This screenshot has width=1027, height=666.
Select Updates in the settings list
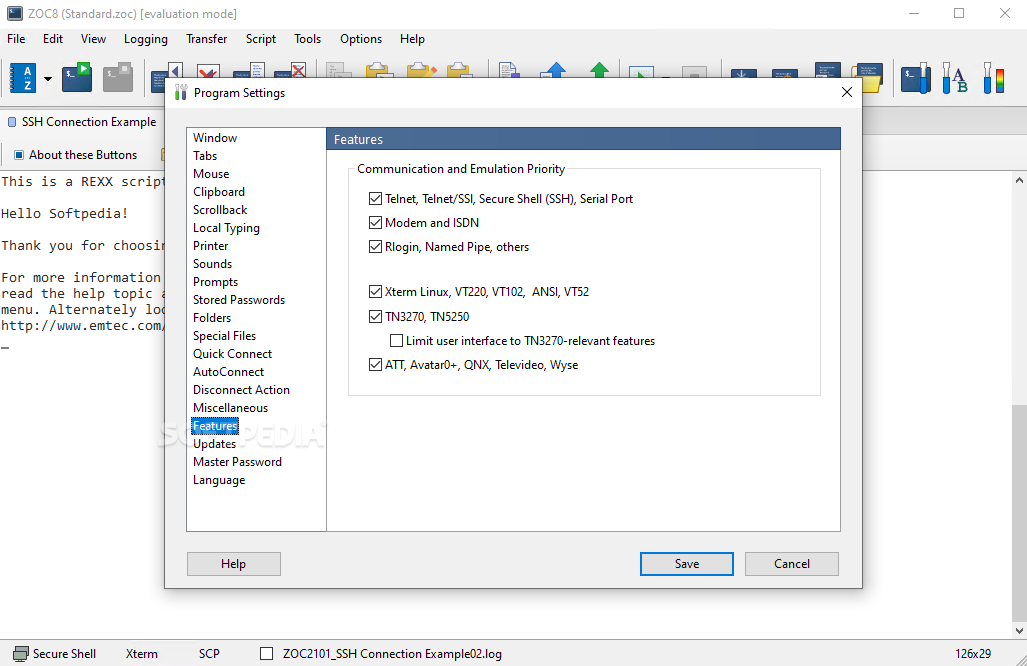tap(214, 444)
